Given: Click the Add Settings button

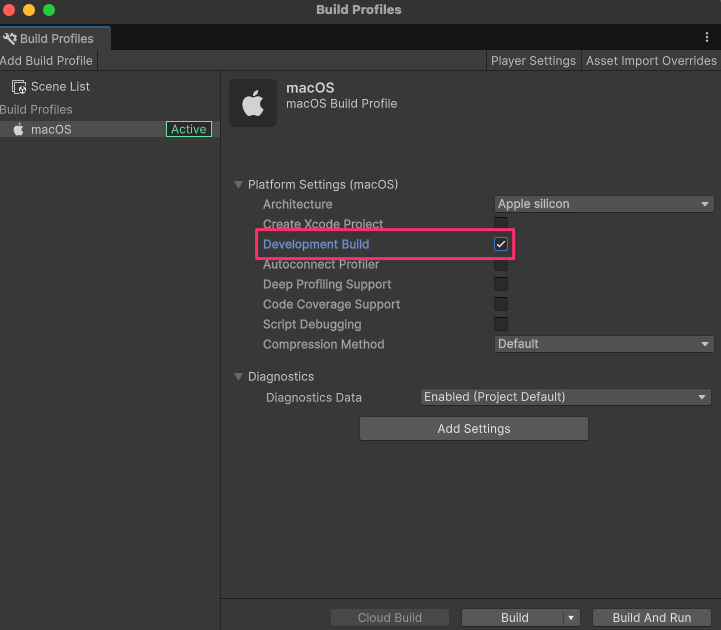Looking at the screenshot, I should pyautogui.click(x=474, y=429).
